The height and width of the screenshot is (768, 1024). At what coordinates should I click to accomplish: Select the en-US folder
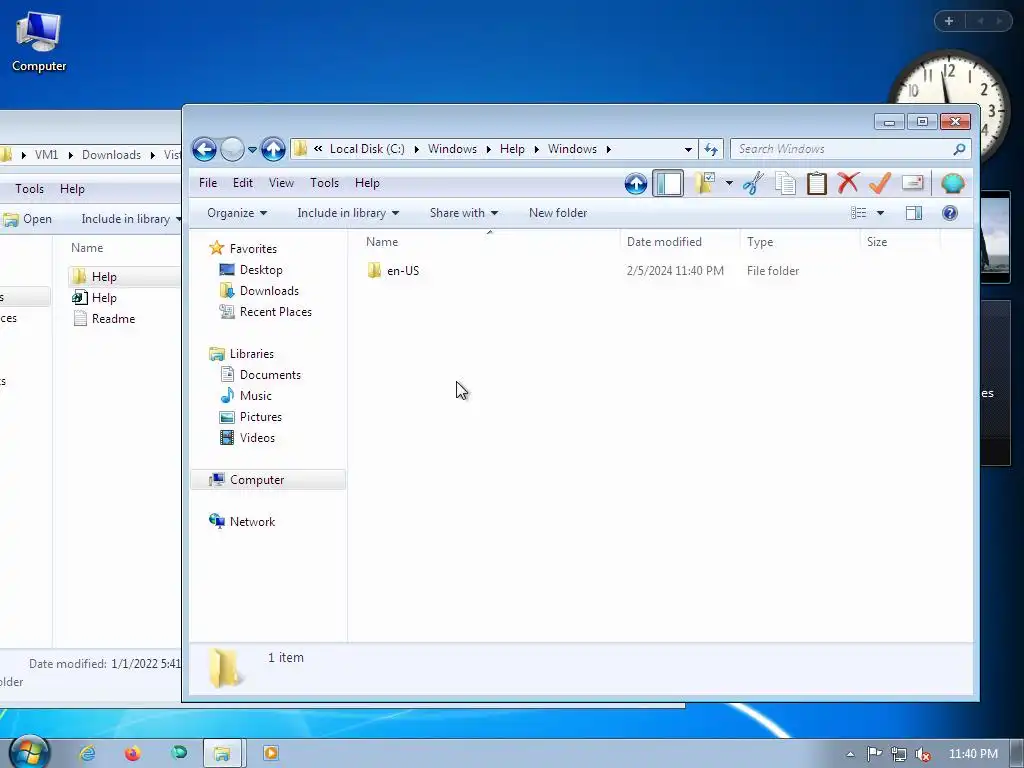(x=394, y=271)
